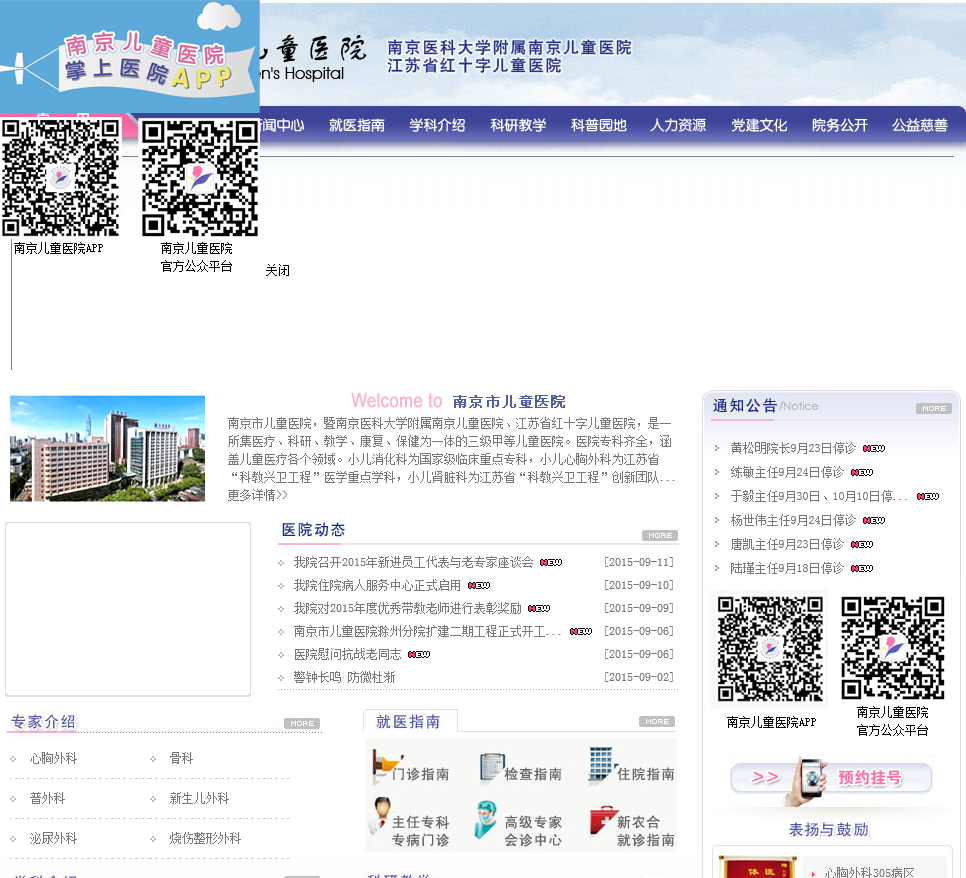Open news 我院住院病人服务中心正式启用
966x878 pixels.
[377, 585]
